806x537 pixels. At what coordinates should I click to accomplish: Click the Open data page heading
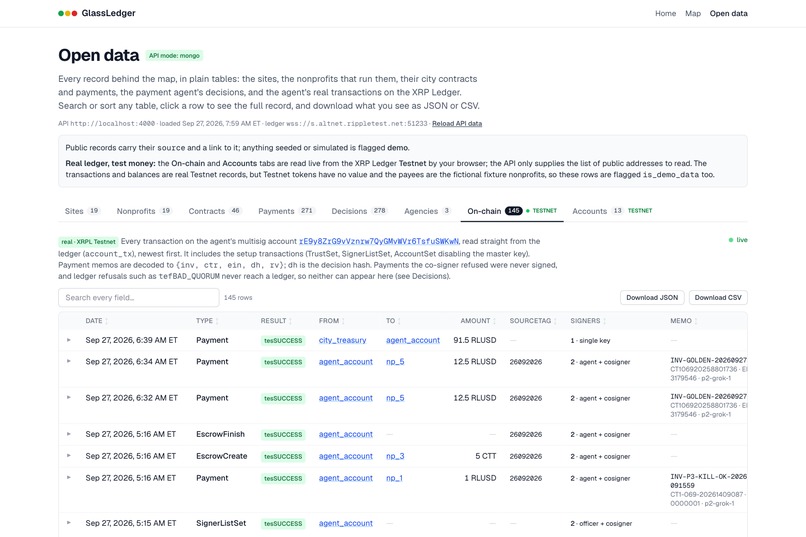click(99, 55)
